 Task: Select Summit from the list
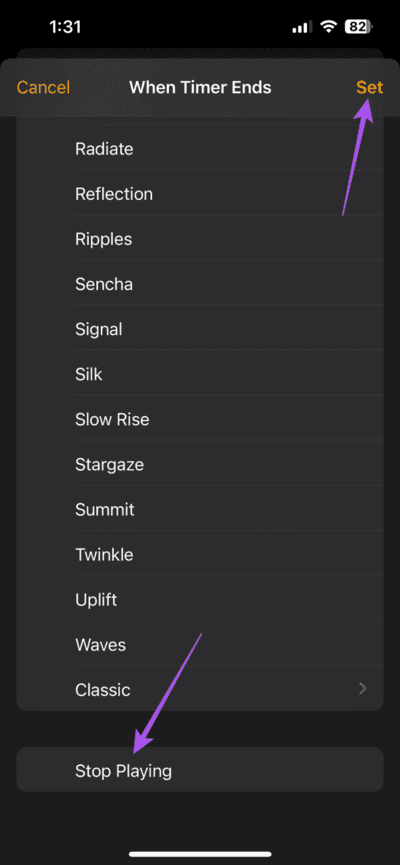point(200,509)
